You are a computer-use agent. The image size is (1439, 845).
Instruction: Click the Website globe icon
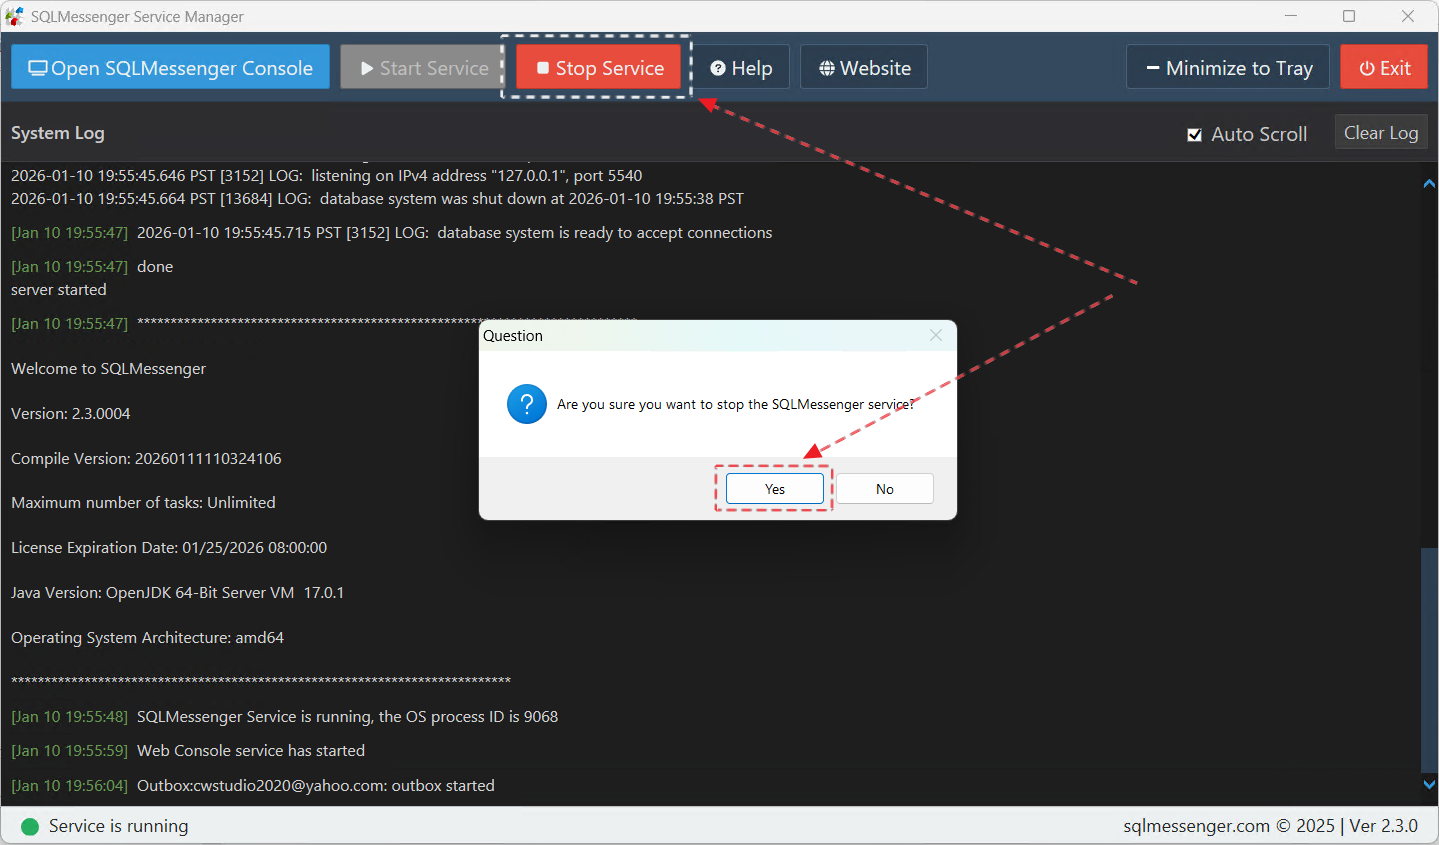(827, 67)
